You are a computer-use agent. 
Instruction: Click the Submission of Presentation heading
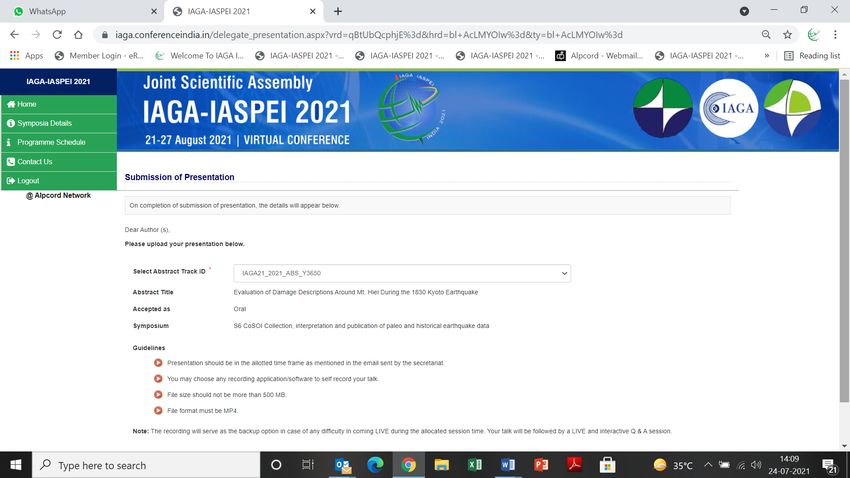pyautogui.click(x=179, y=177)
